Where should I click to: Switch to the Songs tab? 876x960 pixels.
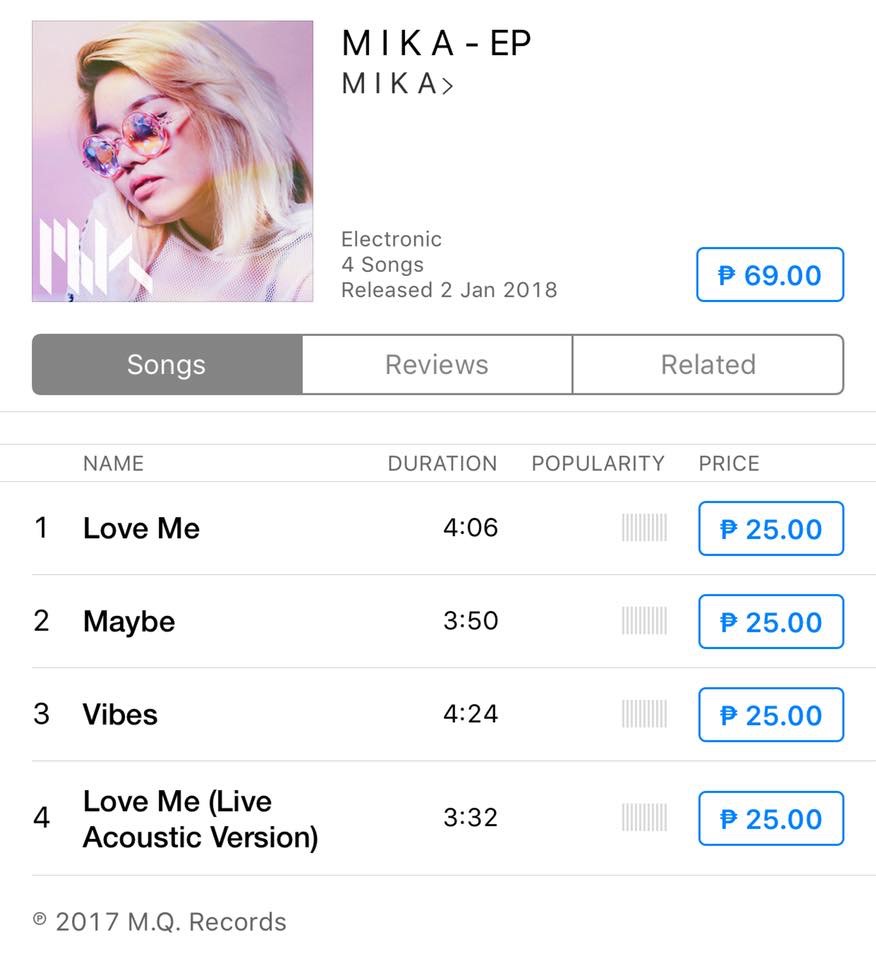click(167, 364)
